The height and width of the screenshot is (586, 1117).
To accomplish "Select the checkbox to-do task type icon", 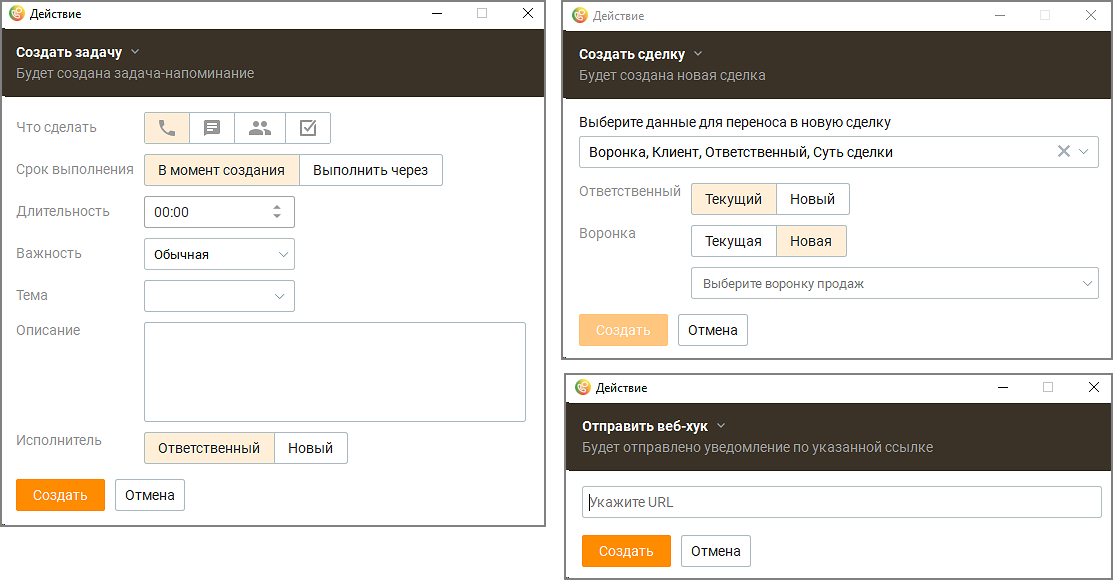I will (x=308, y=128).
